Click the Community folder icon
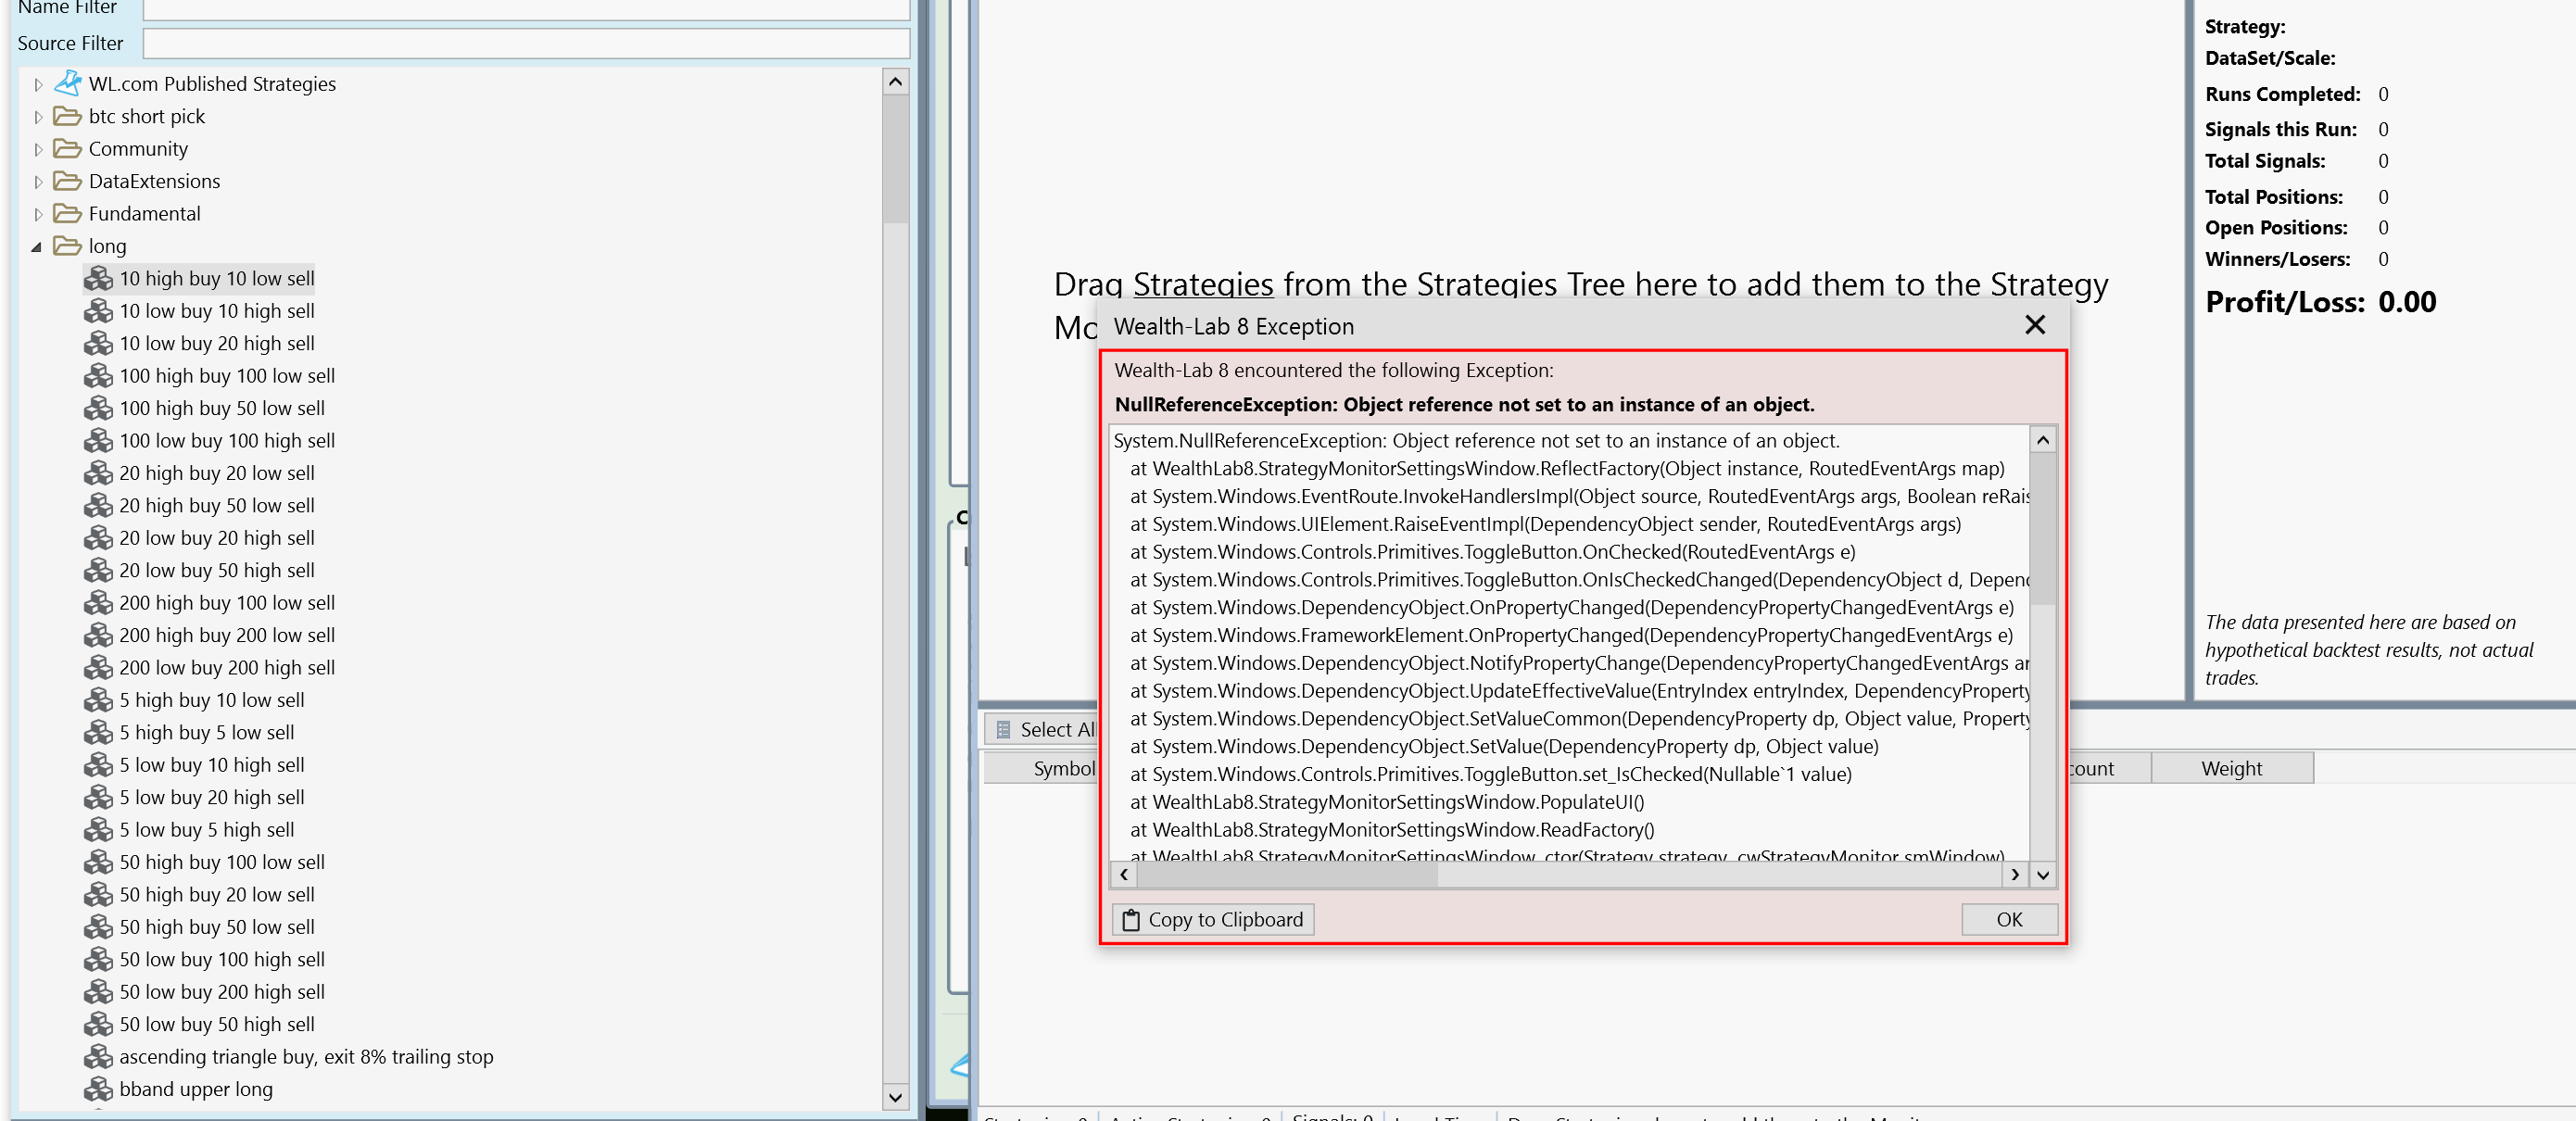This screenshot has height=1121, width=2576. click(67, 148)
